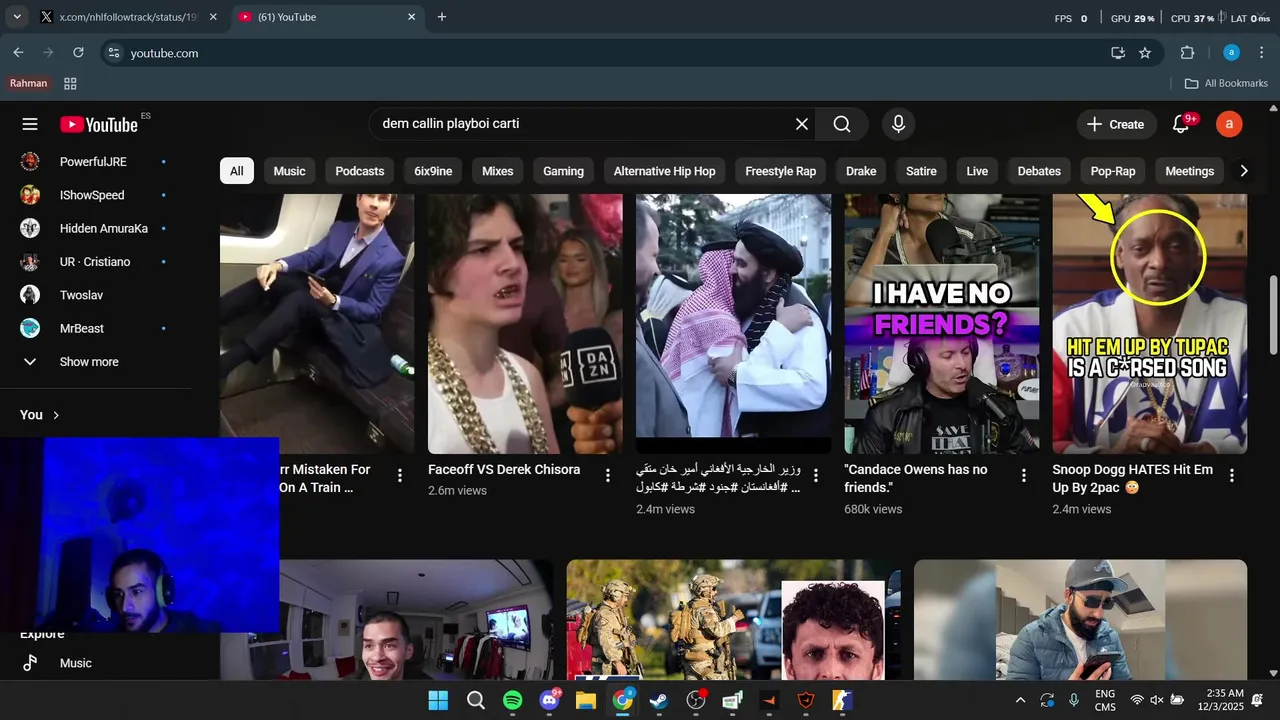Open the tab search dropdown arrow
Screen dimensions: 1280x720
16,17
